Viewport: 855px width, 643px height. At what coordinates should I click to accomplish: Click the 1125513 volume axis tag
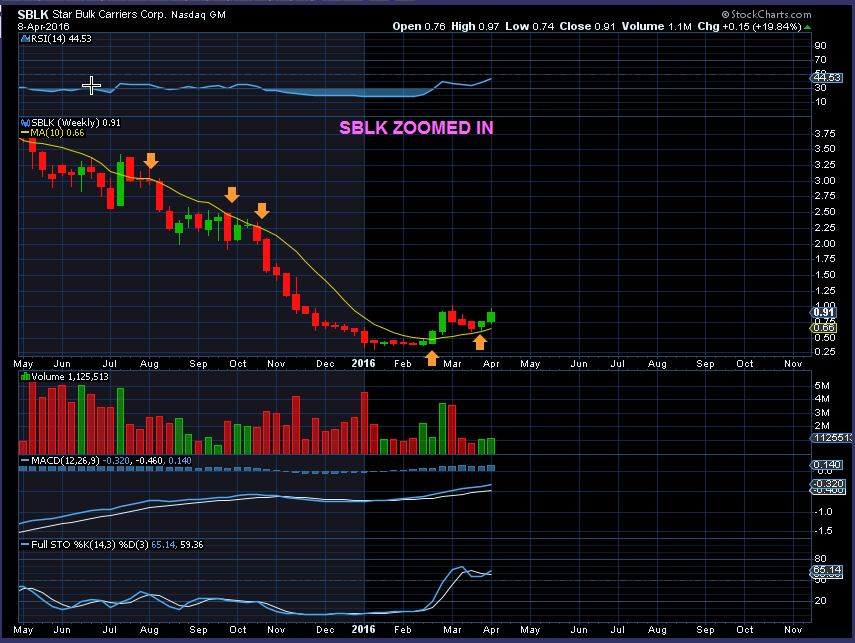(832, 437)
